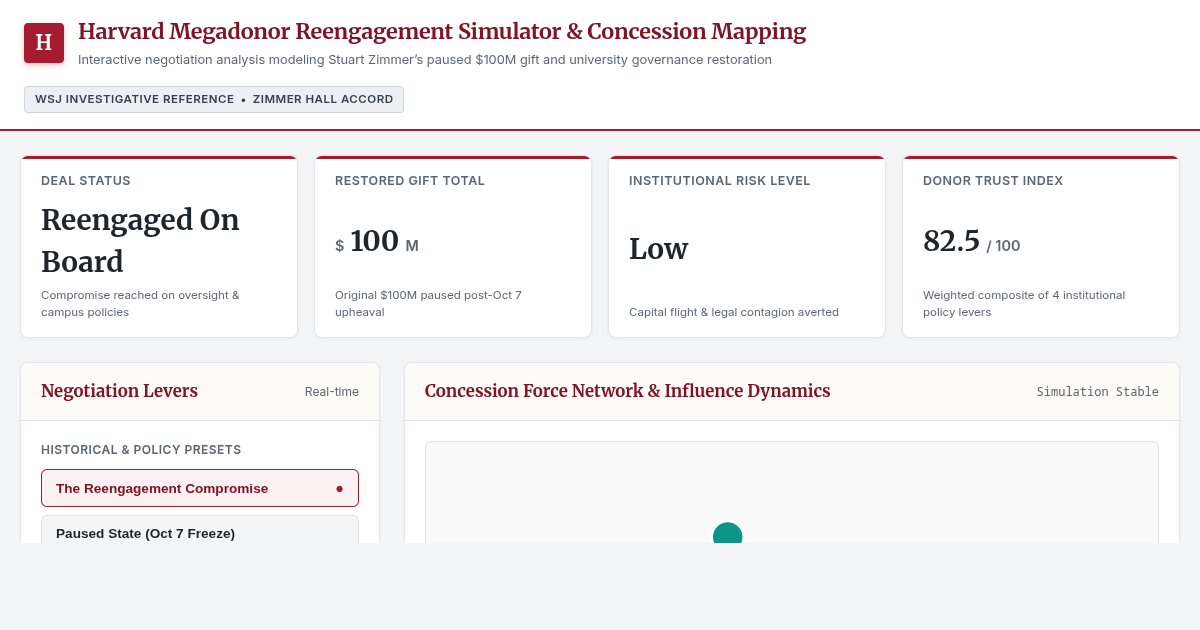The height and width of the screenshot is (630, 1200).
Task: Select Paused State (Oct 7 Freeze) preset
Action: [x=200, y=530]
